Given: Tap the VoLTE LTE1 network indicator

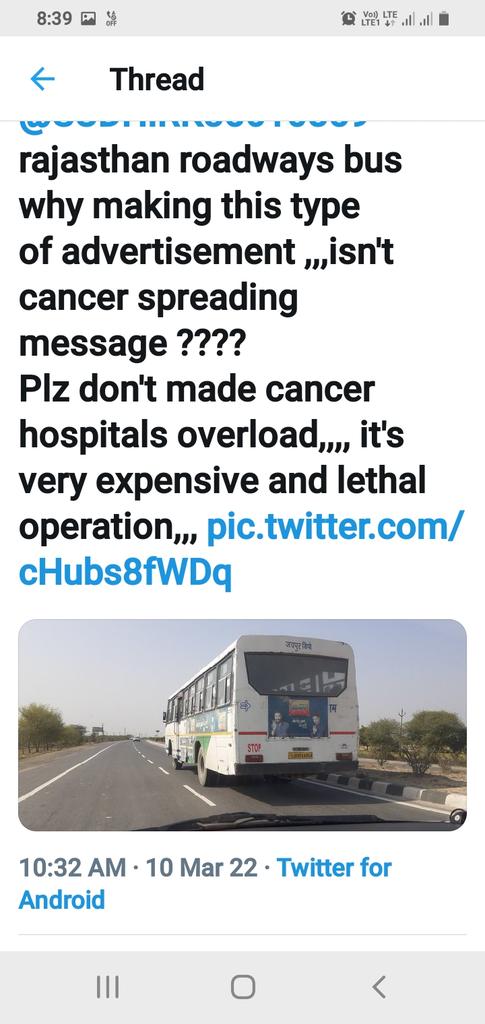Looking at the screenshot, I should (x=379, y=19).
